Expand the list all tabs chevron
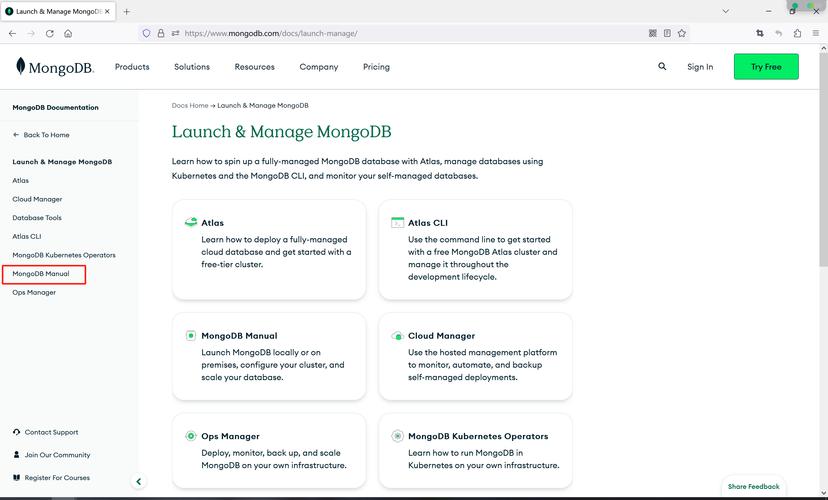 pos(726,11)
